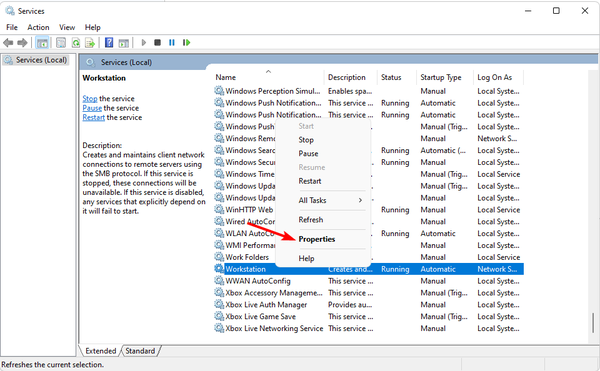Screen dimensions: 600x371
Task: Select the Work Folders service name
Action: point(247,257)
